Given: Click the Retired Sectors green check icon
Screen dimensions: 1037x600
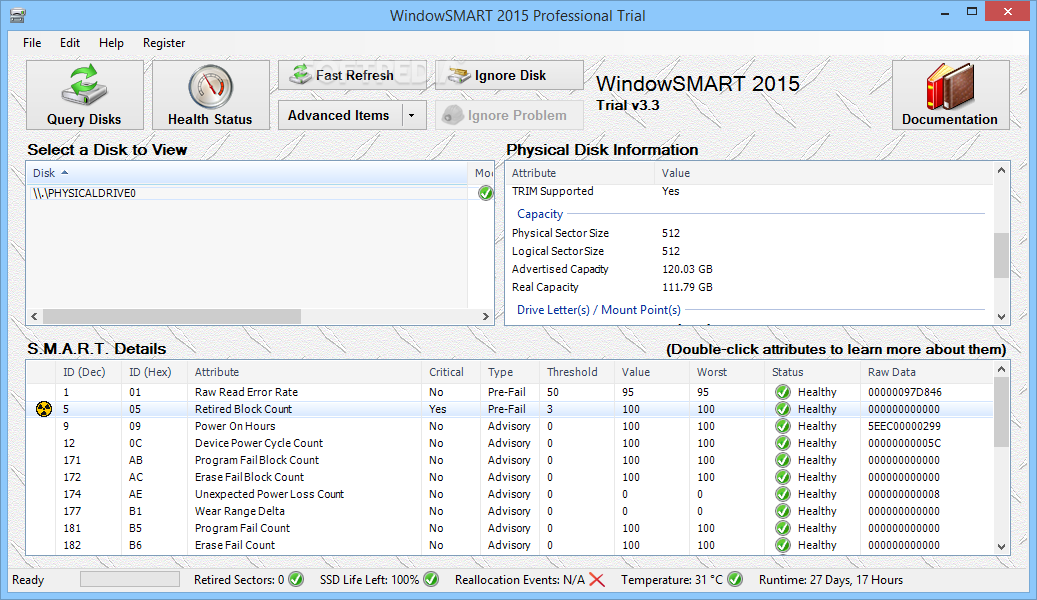Looking at the screenshot, I should 296,579.
